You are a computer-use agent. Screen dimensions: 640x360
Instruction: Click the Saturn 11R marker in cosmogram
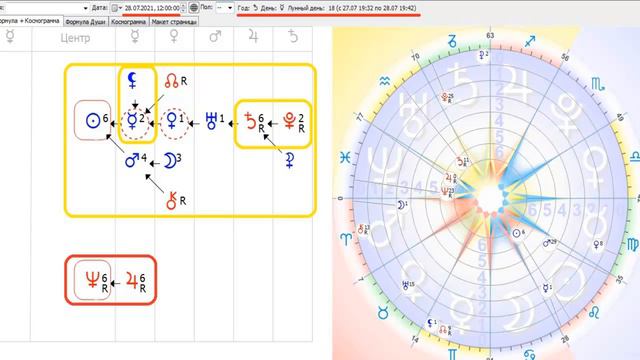pyautogui.click(x=462, y=162)
